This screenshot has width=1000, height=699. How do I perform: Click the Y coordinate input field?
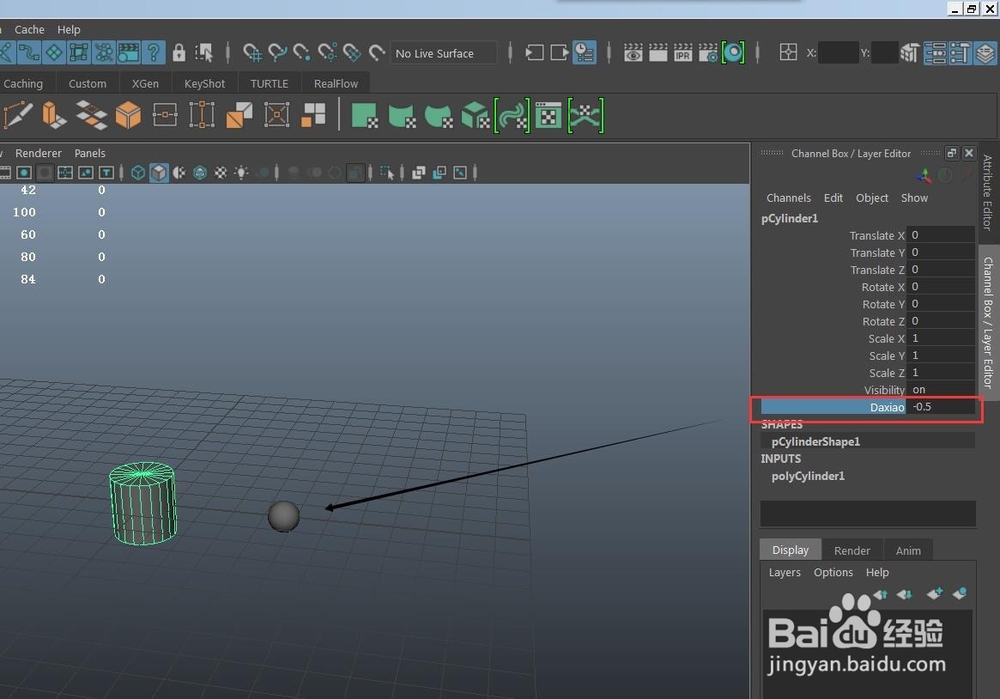click(x=885, y=53)
